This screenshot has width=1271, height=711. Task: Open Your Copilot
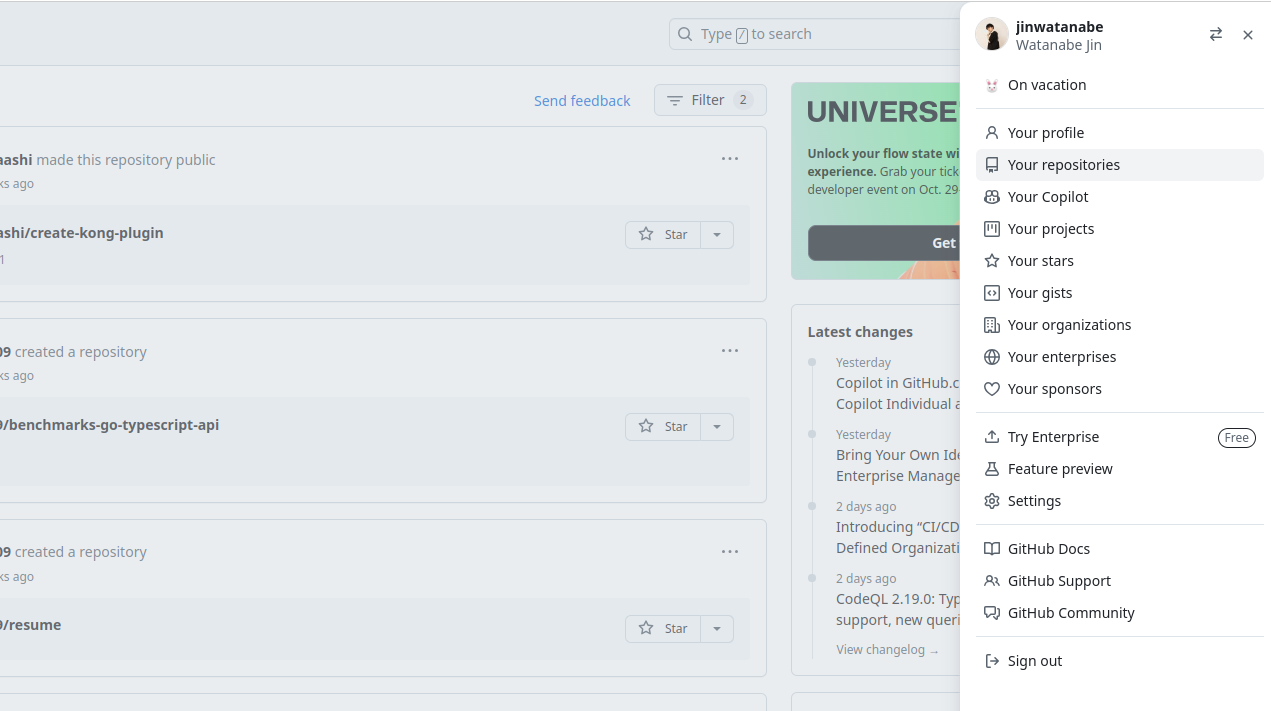tap(1120, 197)
